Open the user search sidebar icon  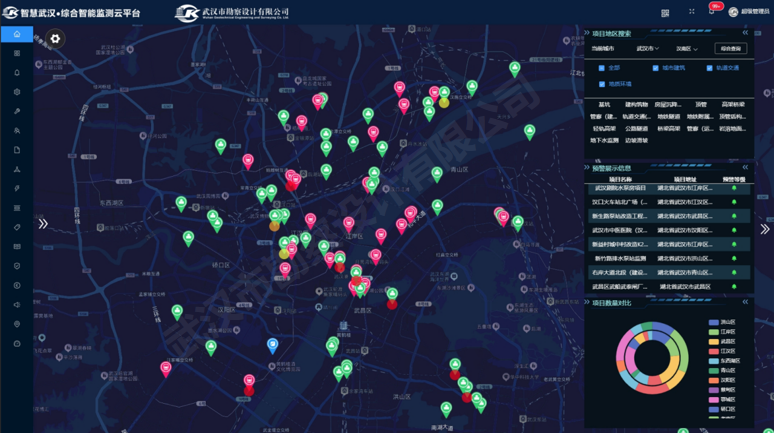pos(17,131)
